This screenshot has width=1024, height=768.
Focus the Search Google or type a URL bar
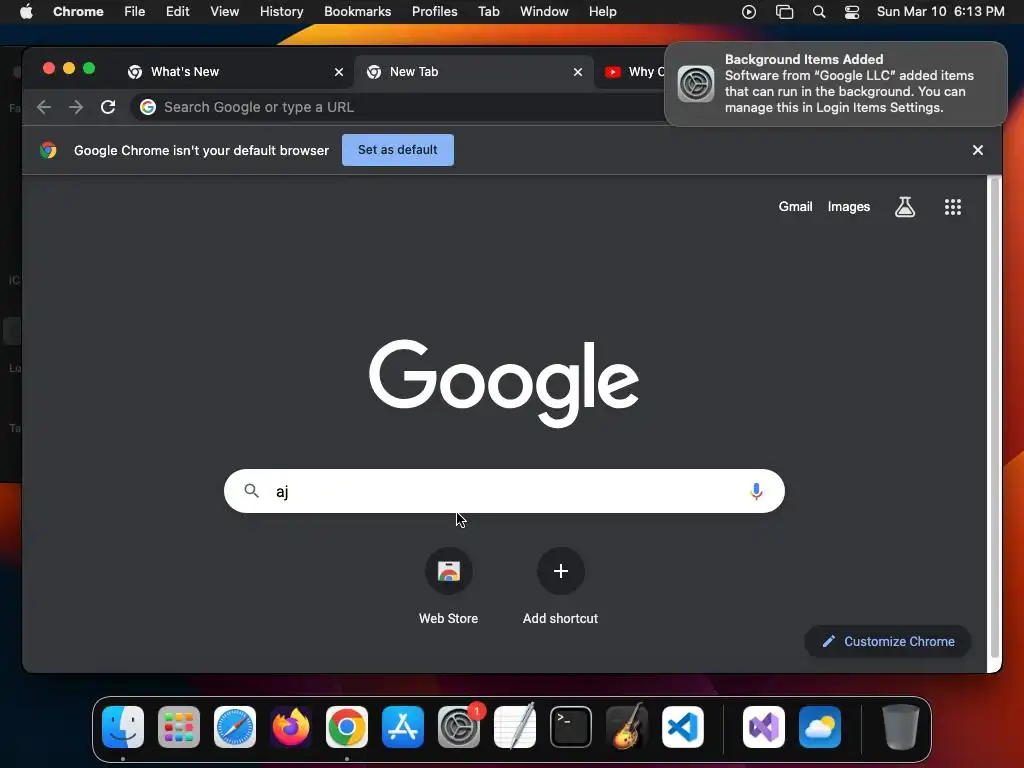(x=398, y=107)
